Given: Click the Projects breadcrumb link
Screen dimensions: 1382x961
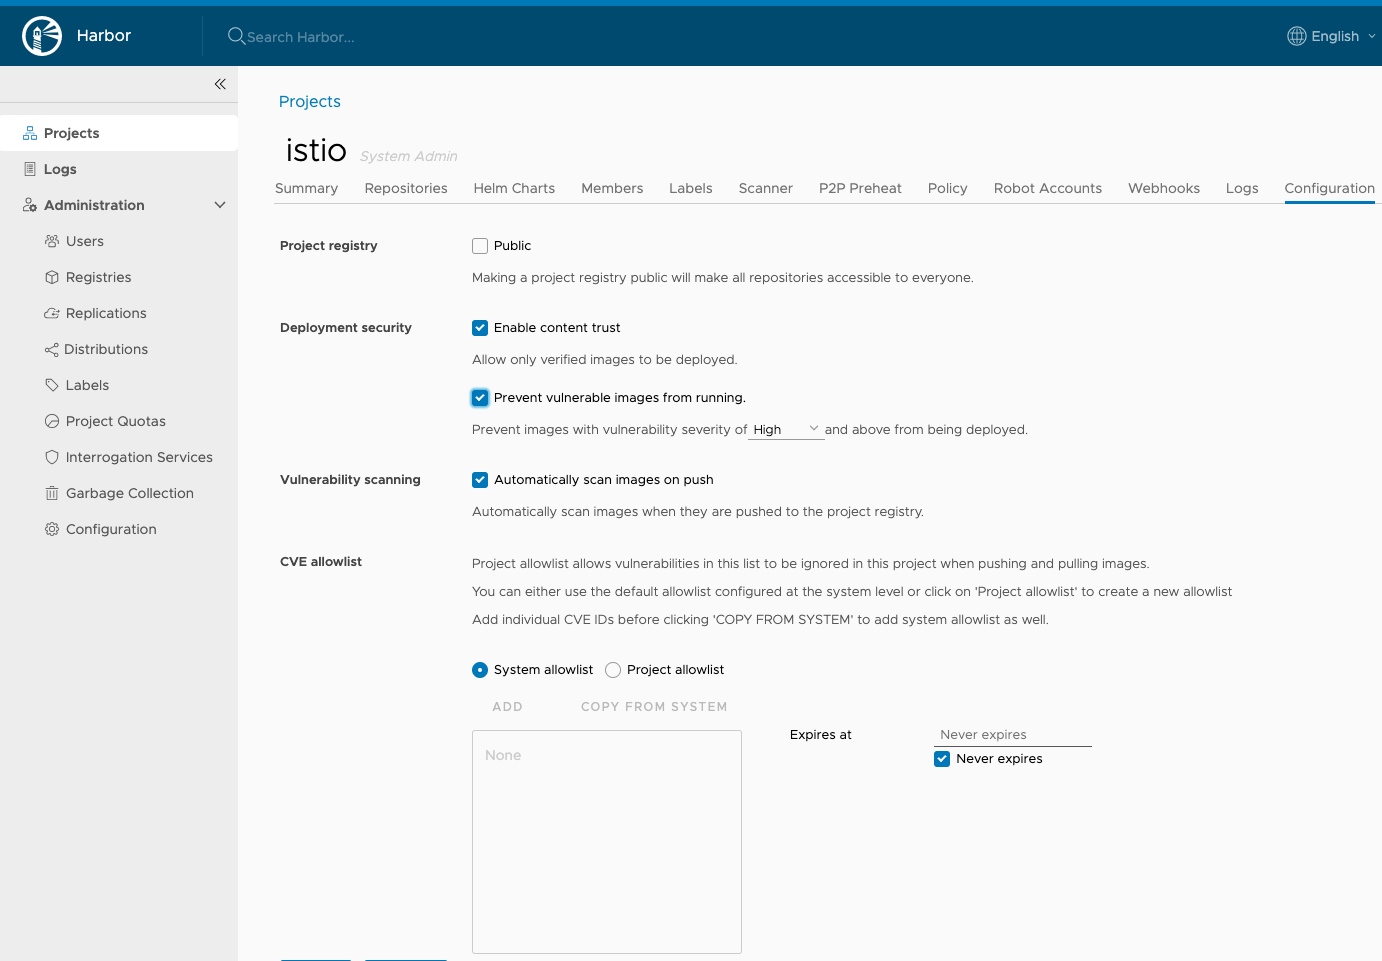Looking at the screenshot, I should point(310,102).
